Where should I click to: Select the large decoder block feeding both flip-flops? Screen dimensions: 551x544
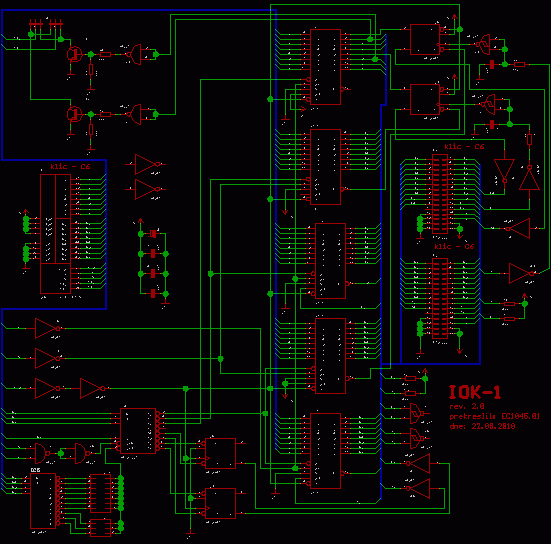click(138, 431)
